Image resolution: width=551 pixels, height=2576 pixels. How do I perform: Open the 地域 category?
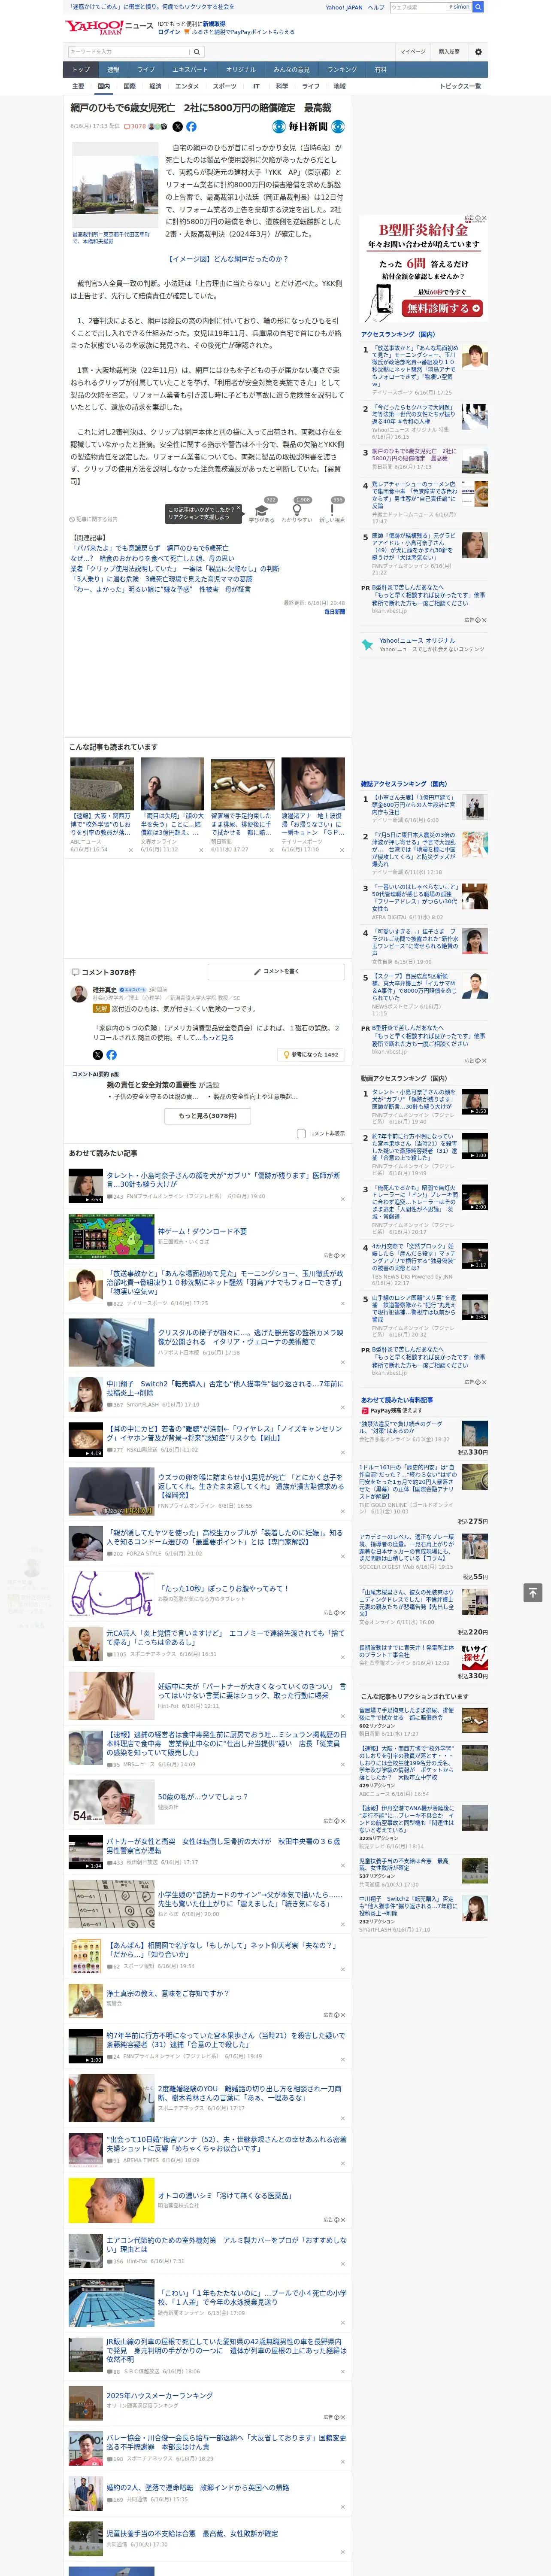pos(339,86)
